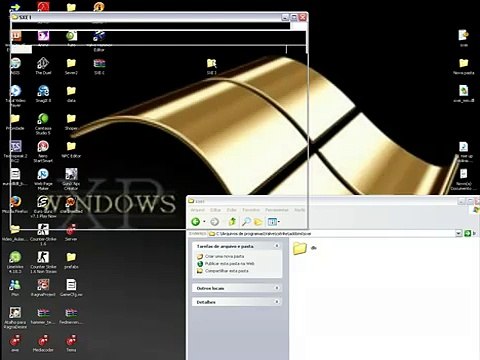Toggle Folders pane in Explorer toolbar
This screenshot has height=360, width=480.
point(258,222)
